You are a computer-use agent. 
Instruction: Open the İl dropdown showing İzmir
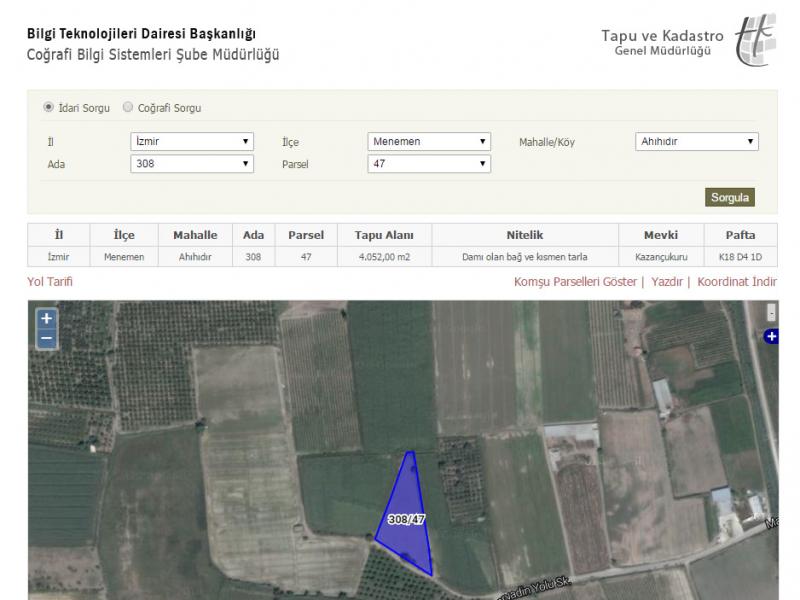tap(192, 142)
